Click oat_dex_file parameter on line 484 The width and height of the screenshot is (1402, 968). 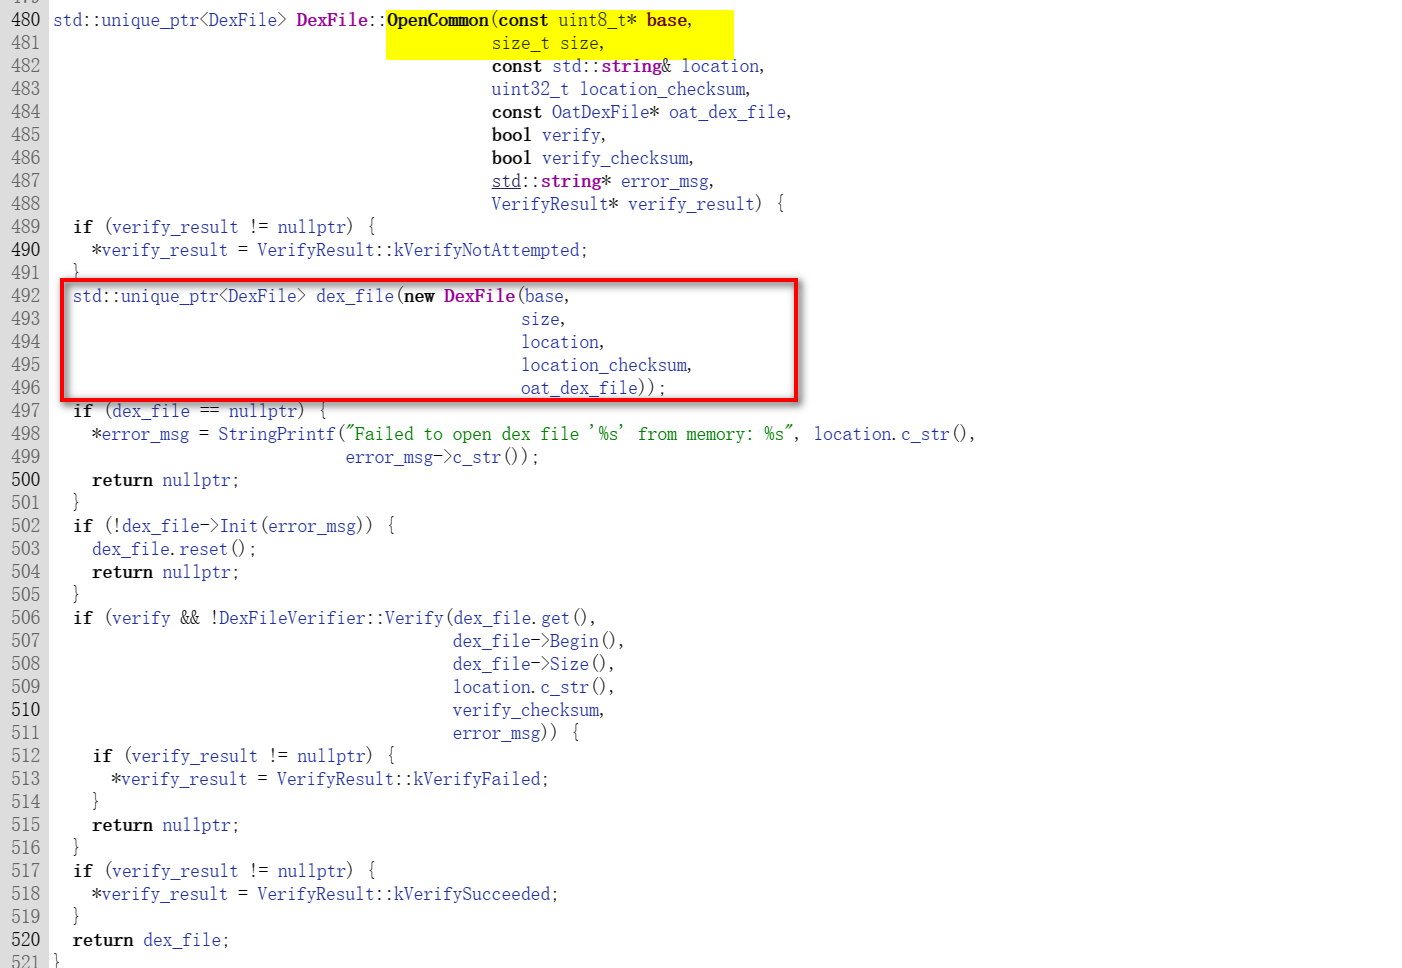click(727, 112)
